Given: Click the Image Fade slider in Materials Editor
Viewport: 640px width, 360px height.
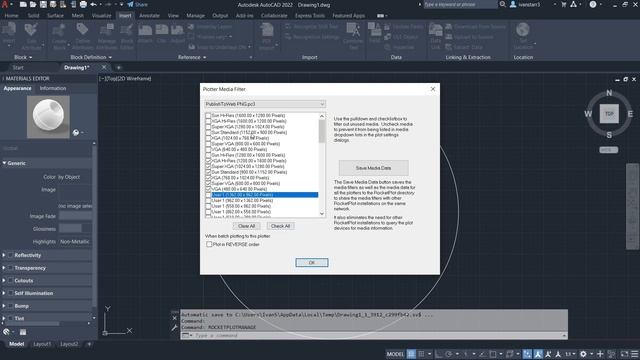Looking at the screenshot, I should [x=75, y=216].
